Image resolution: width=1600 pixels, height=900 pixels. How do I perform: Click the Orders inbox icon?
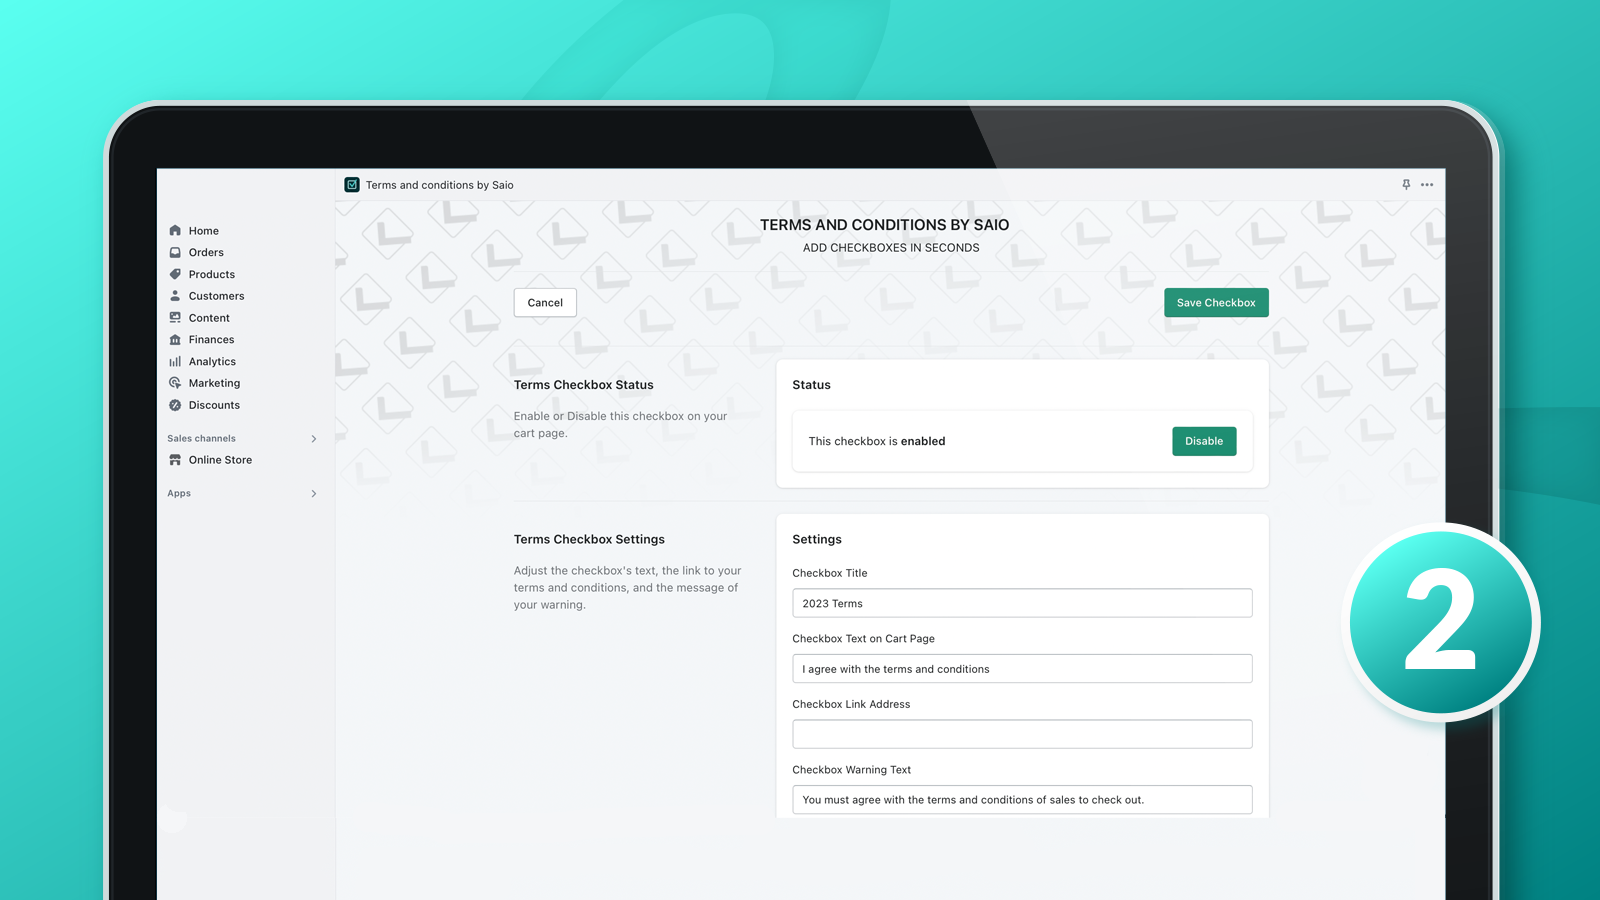click(175, 252)
